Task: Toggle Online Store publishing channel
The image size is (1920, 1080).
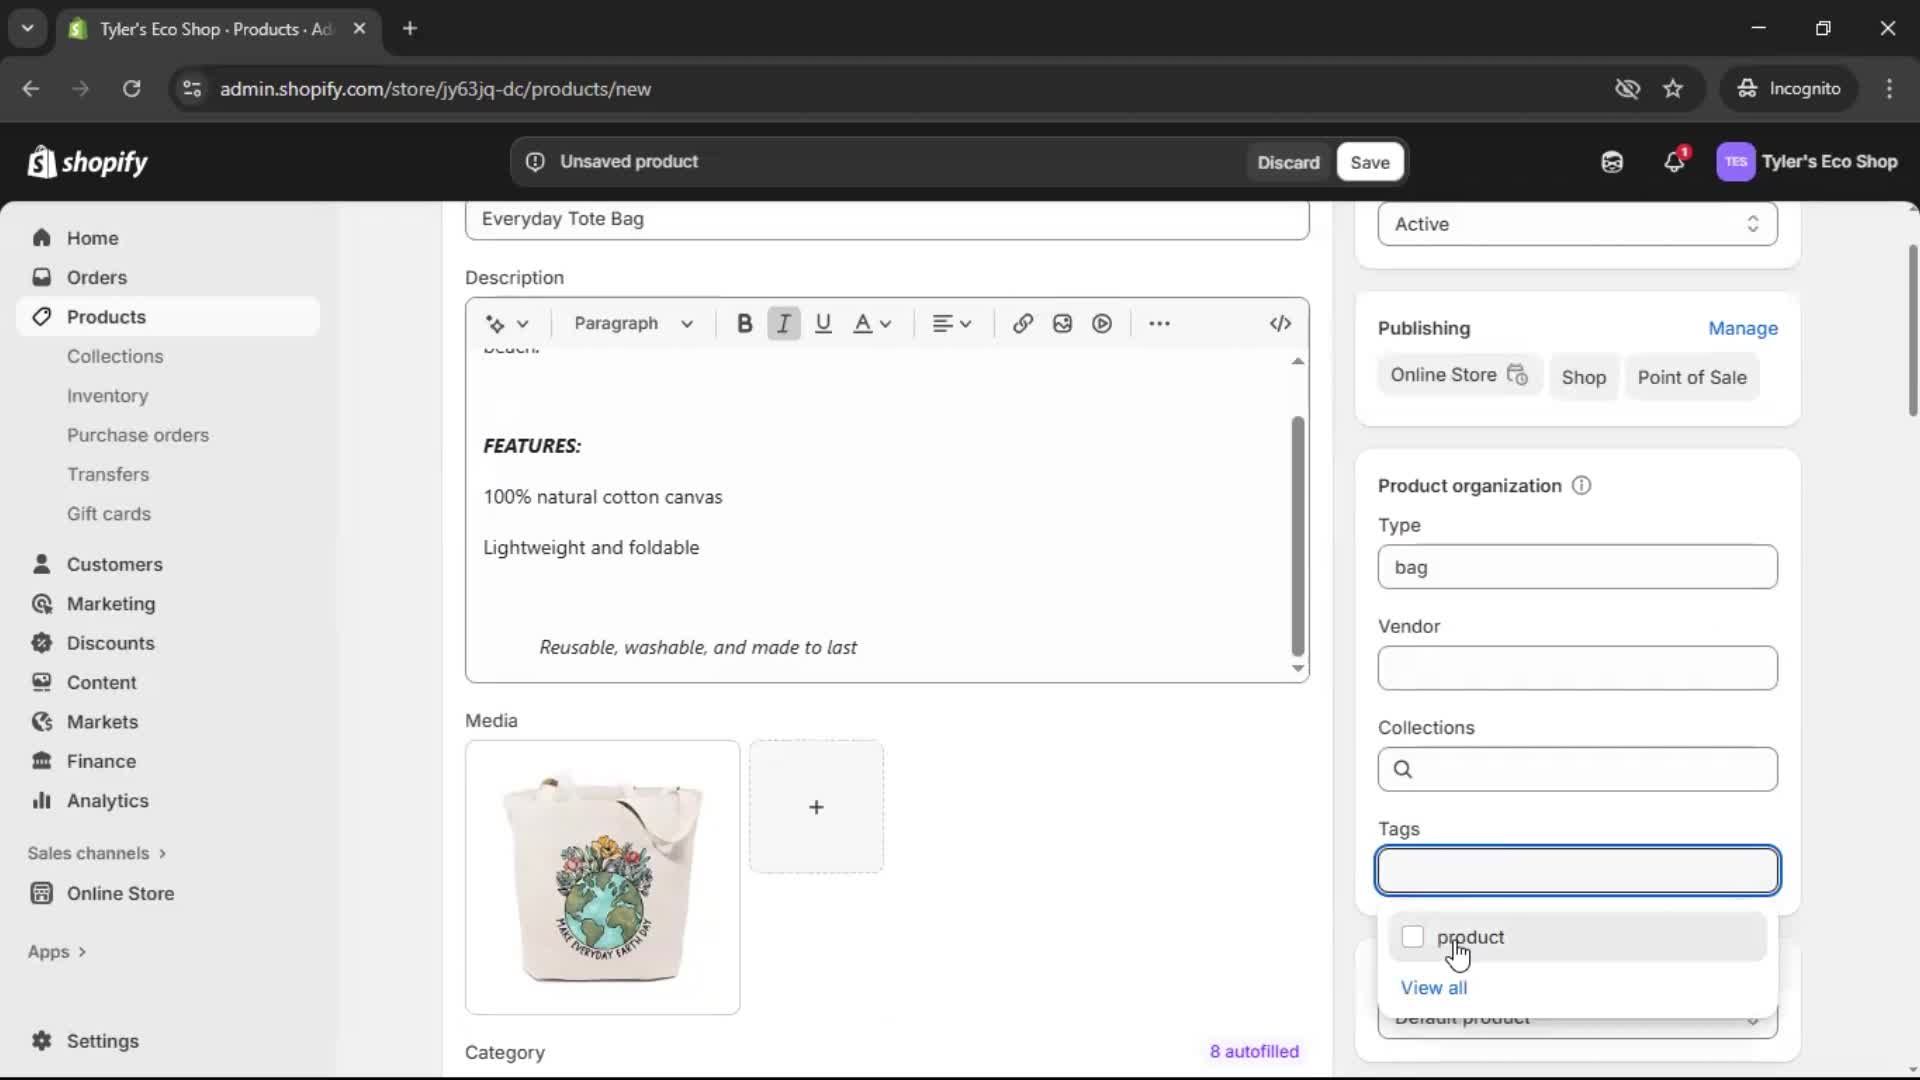Action: pos(1459,376)
